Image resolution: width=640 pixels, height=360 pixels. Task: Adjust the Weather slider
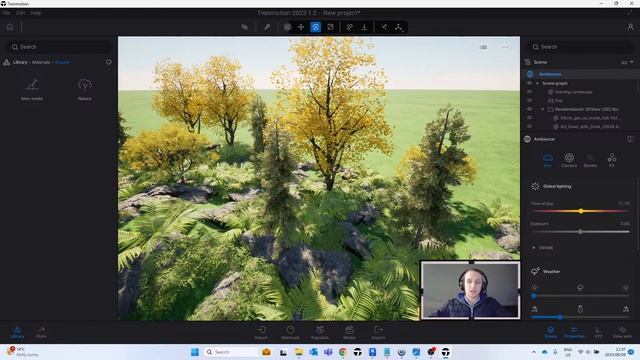tap(580, 296)
